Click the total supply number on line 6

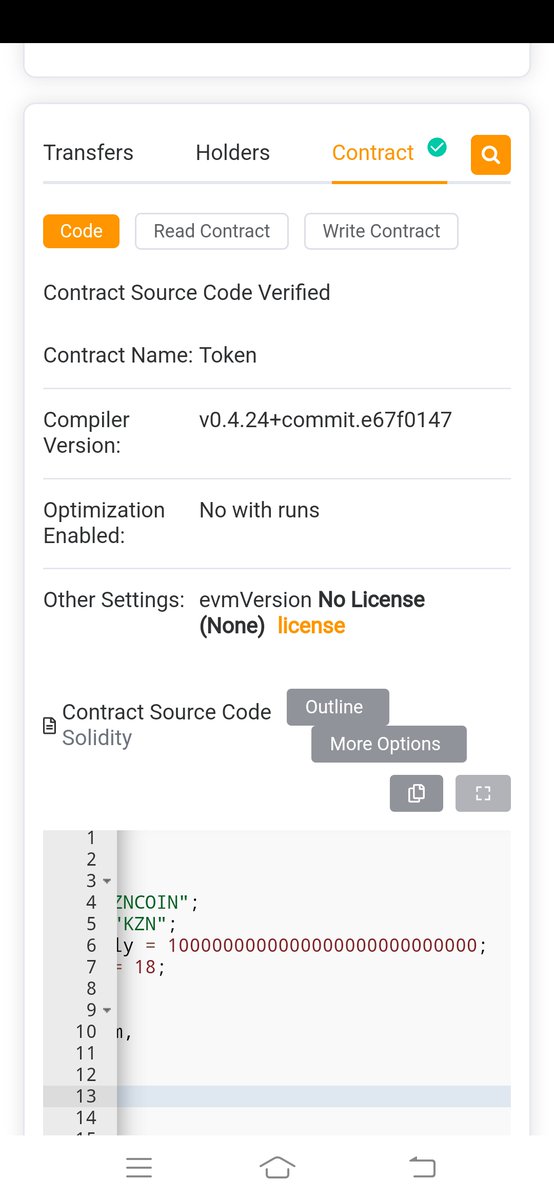(x=323, y=946)
